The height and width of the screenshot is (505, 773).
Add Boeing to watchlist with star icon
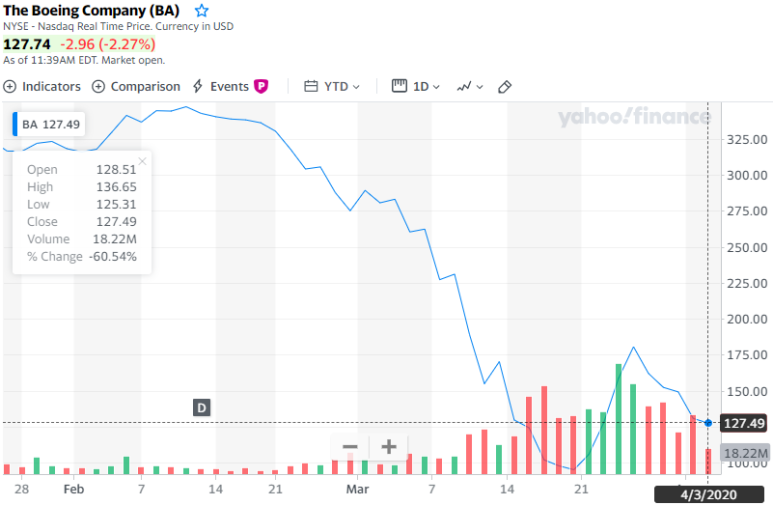[202, 10]
